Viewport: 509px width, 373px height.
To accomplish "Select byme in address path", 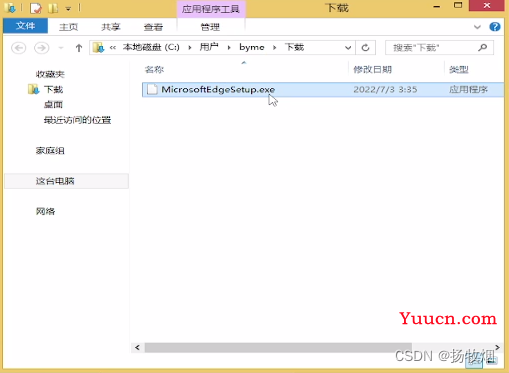I will [252, 47].
